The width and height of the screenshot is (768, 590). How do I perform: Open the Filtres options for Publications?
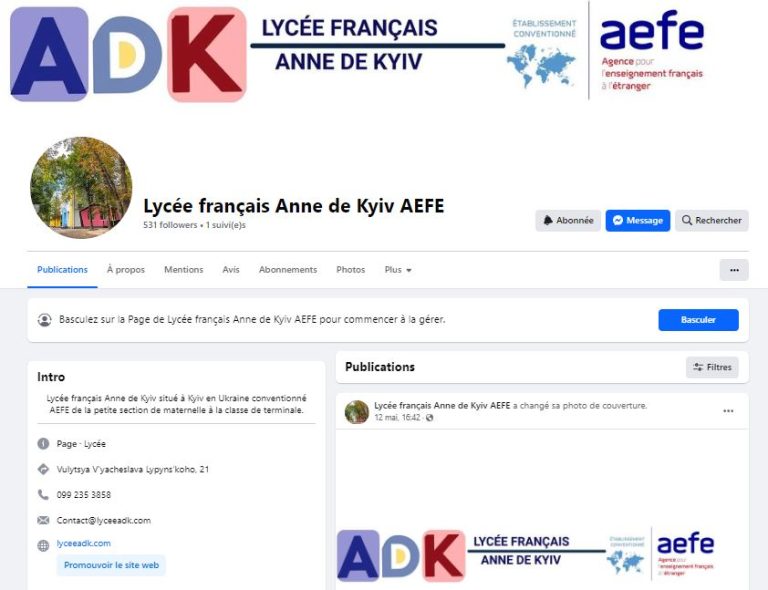(x=712, y=367)
